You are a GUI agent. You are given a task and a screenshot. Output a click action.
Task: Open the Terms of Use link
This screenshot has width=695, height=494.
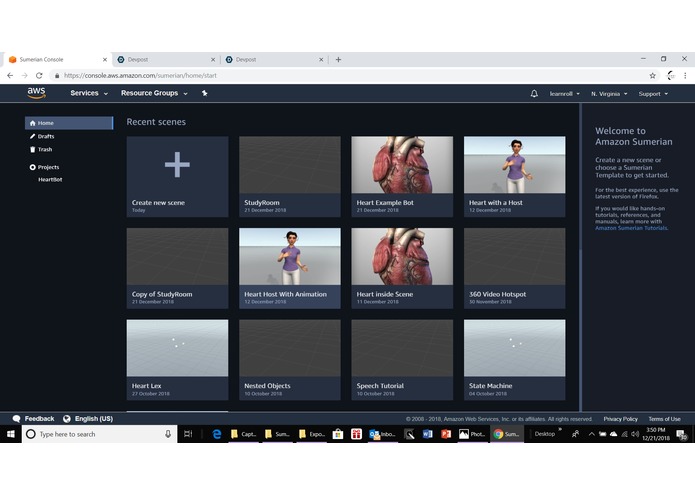(x=664, y=419)
